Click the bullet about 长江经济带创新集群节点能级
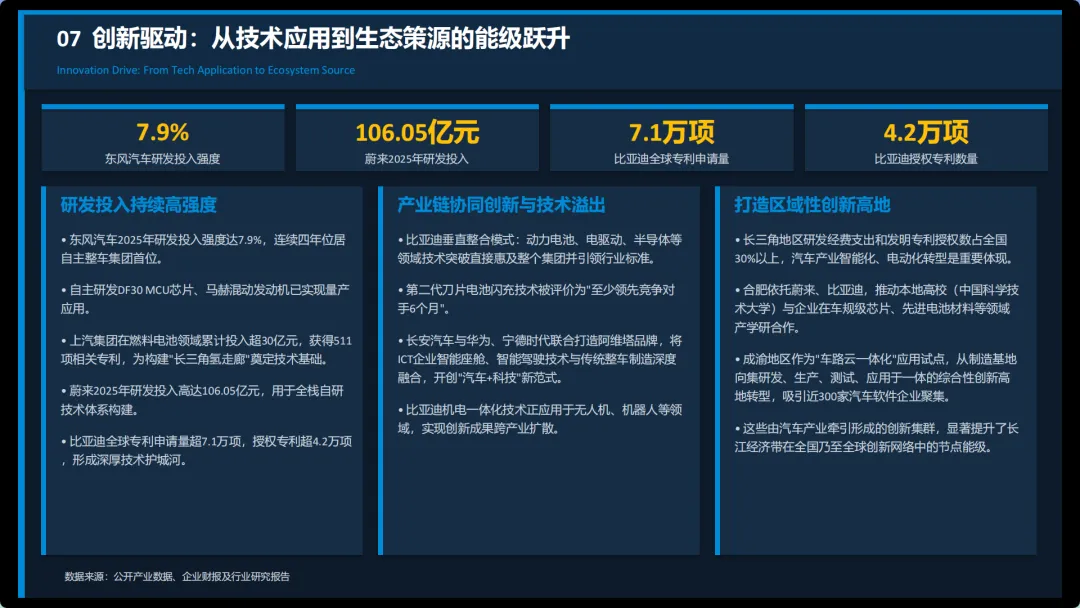Viewport: 1080px width, 608px height. point(876,438)
